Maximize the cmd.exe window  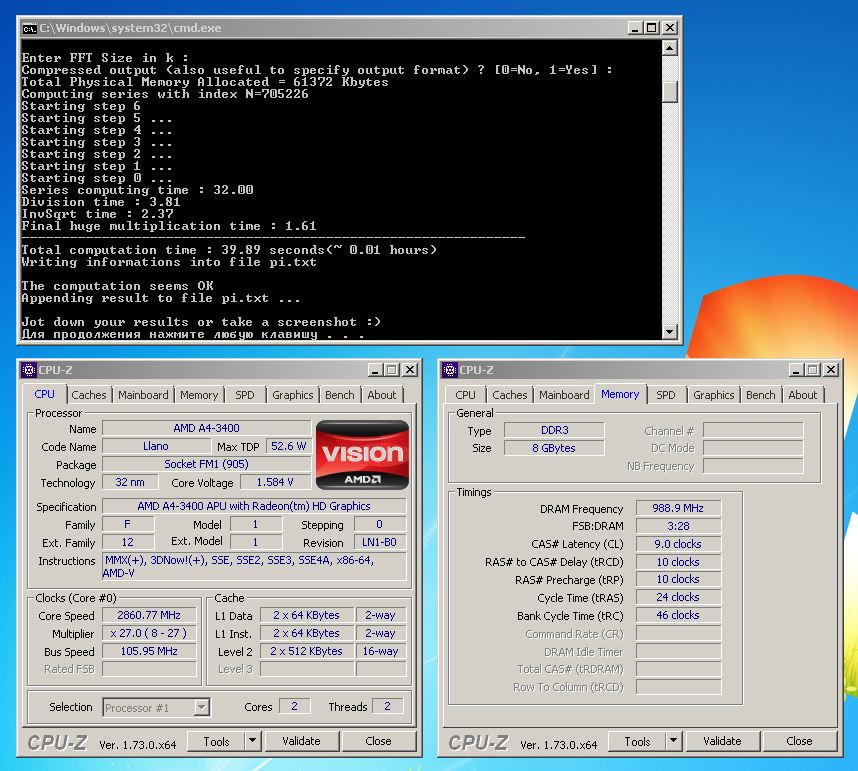pyautogui.click(x=652, y=28)
